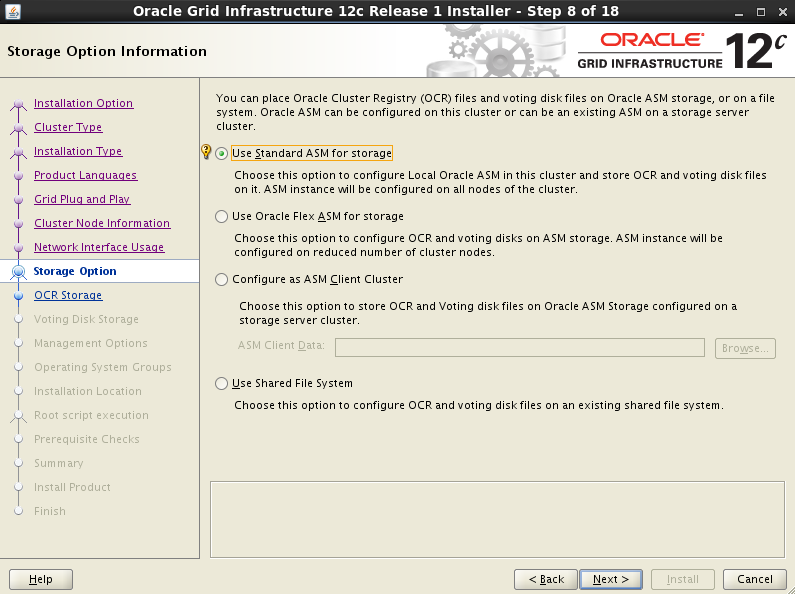Open the OCR Storage step link
Viewport: 795px width, 594px height.
point(68,295)
